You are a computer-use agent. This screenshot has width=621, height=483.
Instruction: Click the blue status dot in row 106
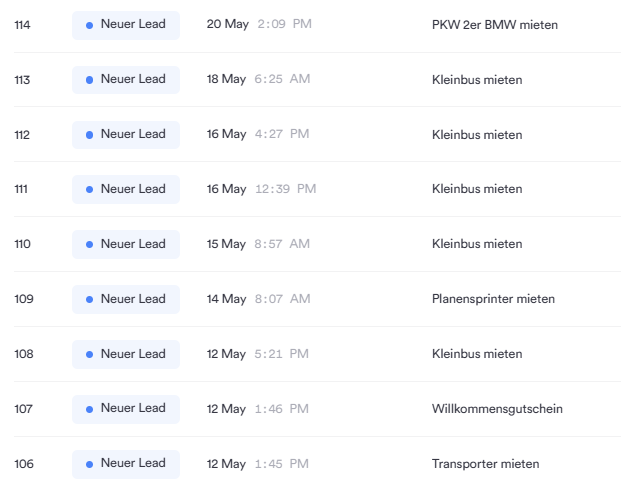pyautogui.click(x=90, y=464)
